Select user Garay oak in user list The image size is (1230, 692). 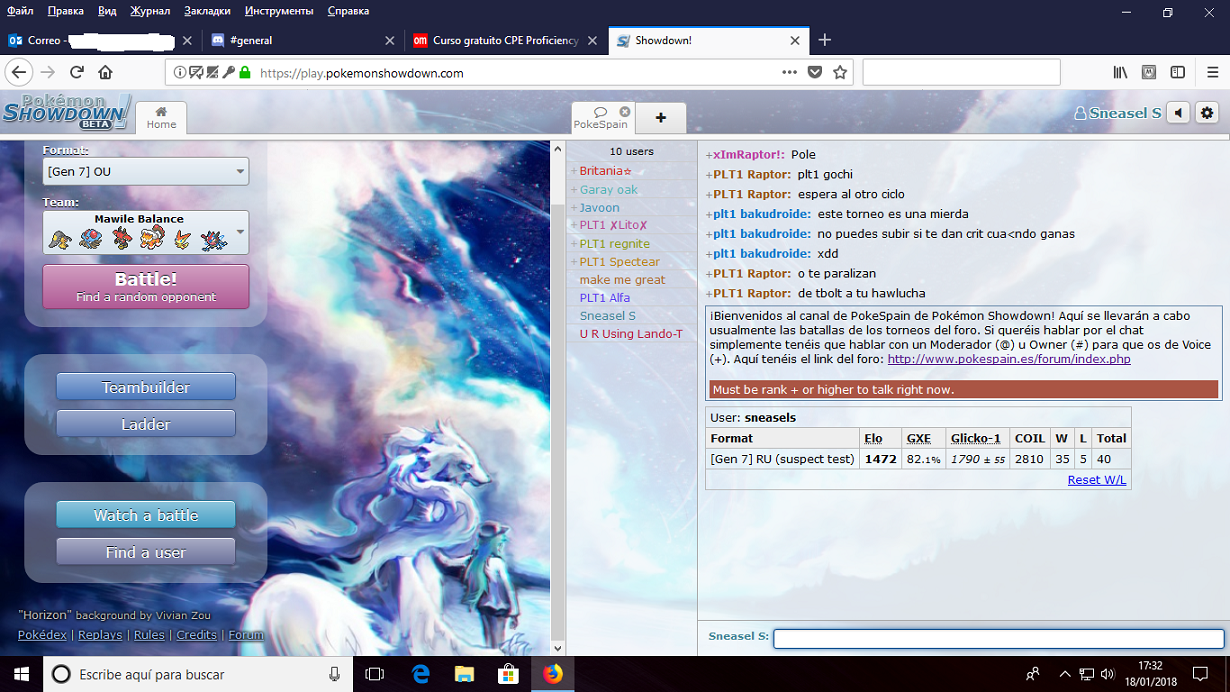pos(632,189)
